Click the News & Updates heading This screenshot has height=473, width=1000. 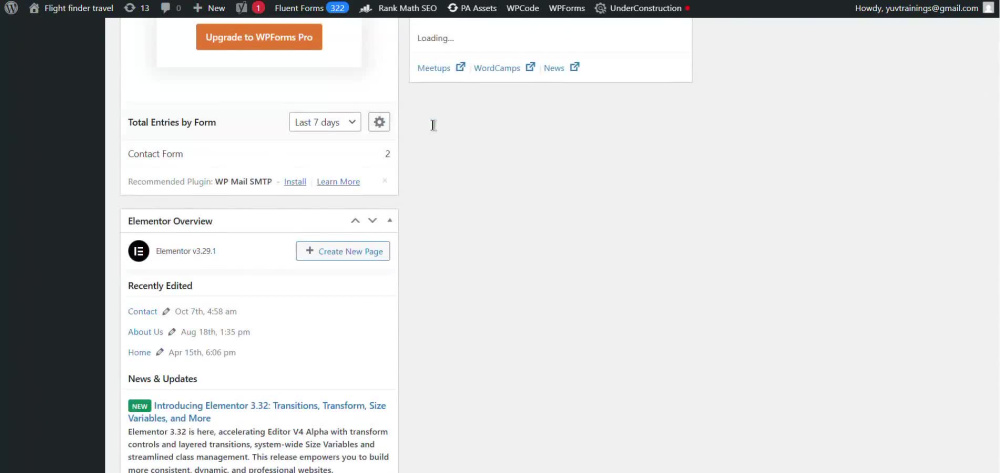[163, 379]
